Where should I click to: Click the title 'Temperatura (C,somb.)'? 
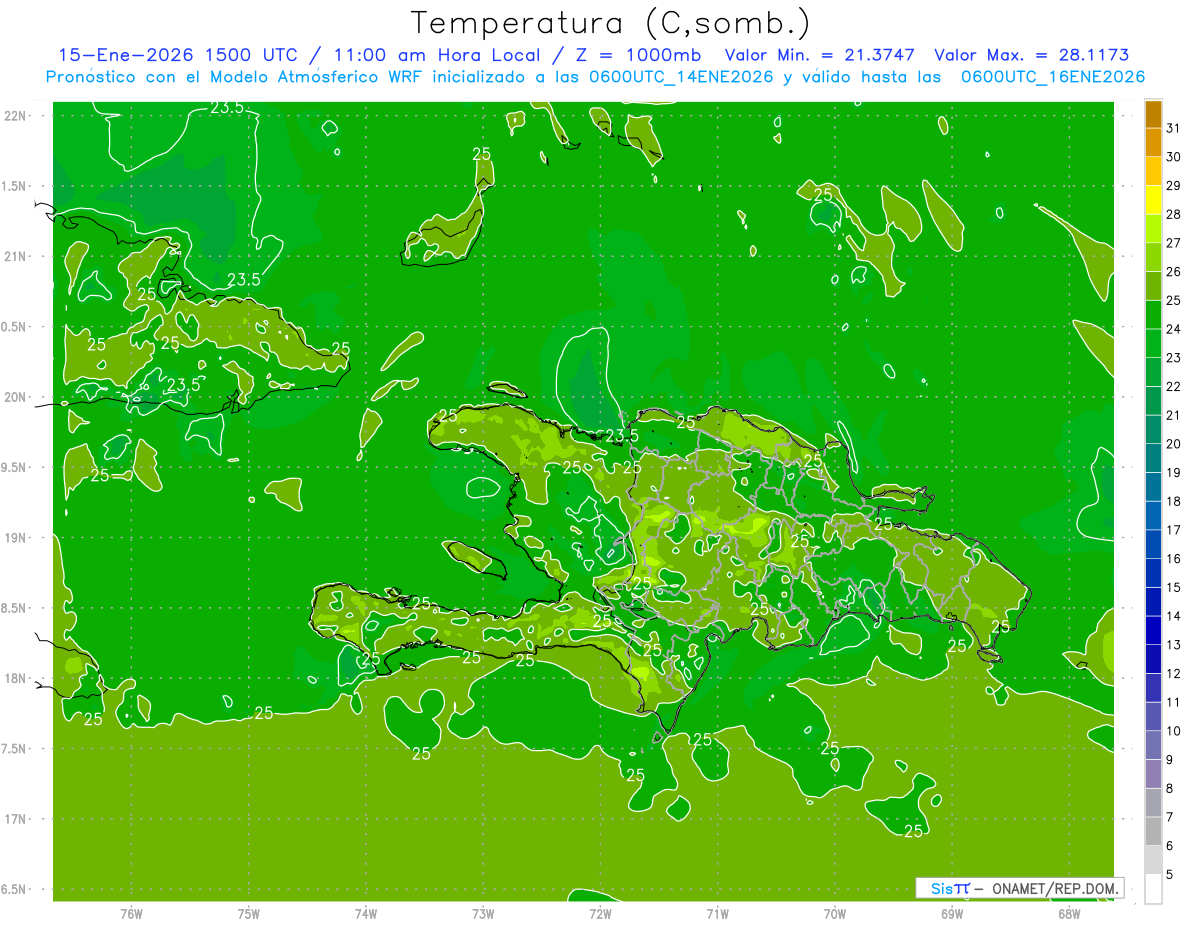[x=611, y=23]
